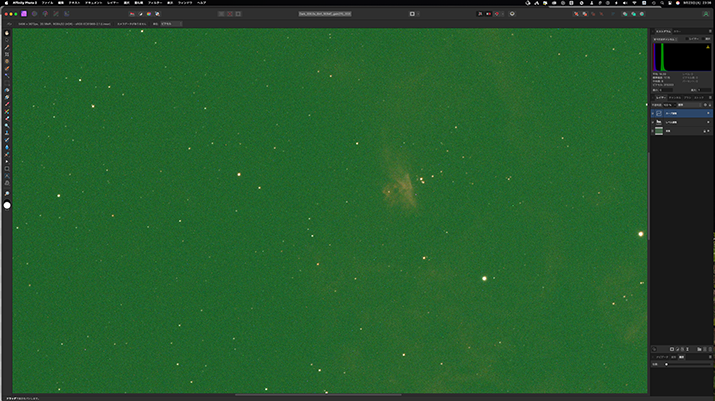Click the white primary color swatch
715x401 pixels.
point(7,205)
